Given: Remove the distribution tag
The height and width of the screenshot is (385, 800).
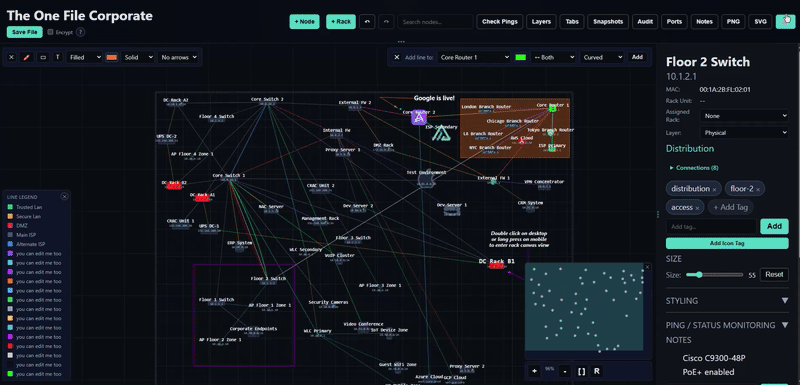Looking at the screenshot, I should pyautogui.click(x=714, y=190).
